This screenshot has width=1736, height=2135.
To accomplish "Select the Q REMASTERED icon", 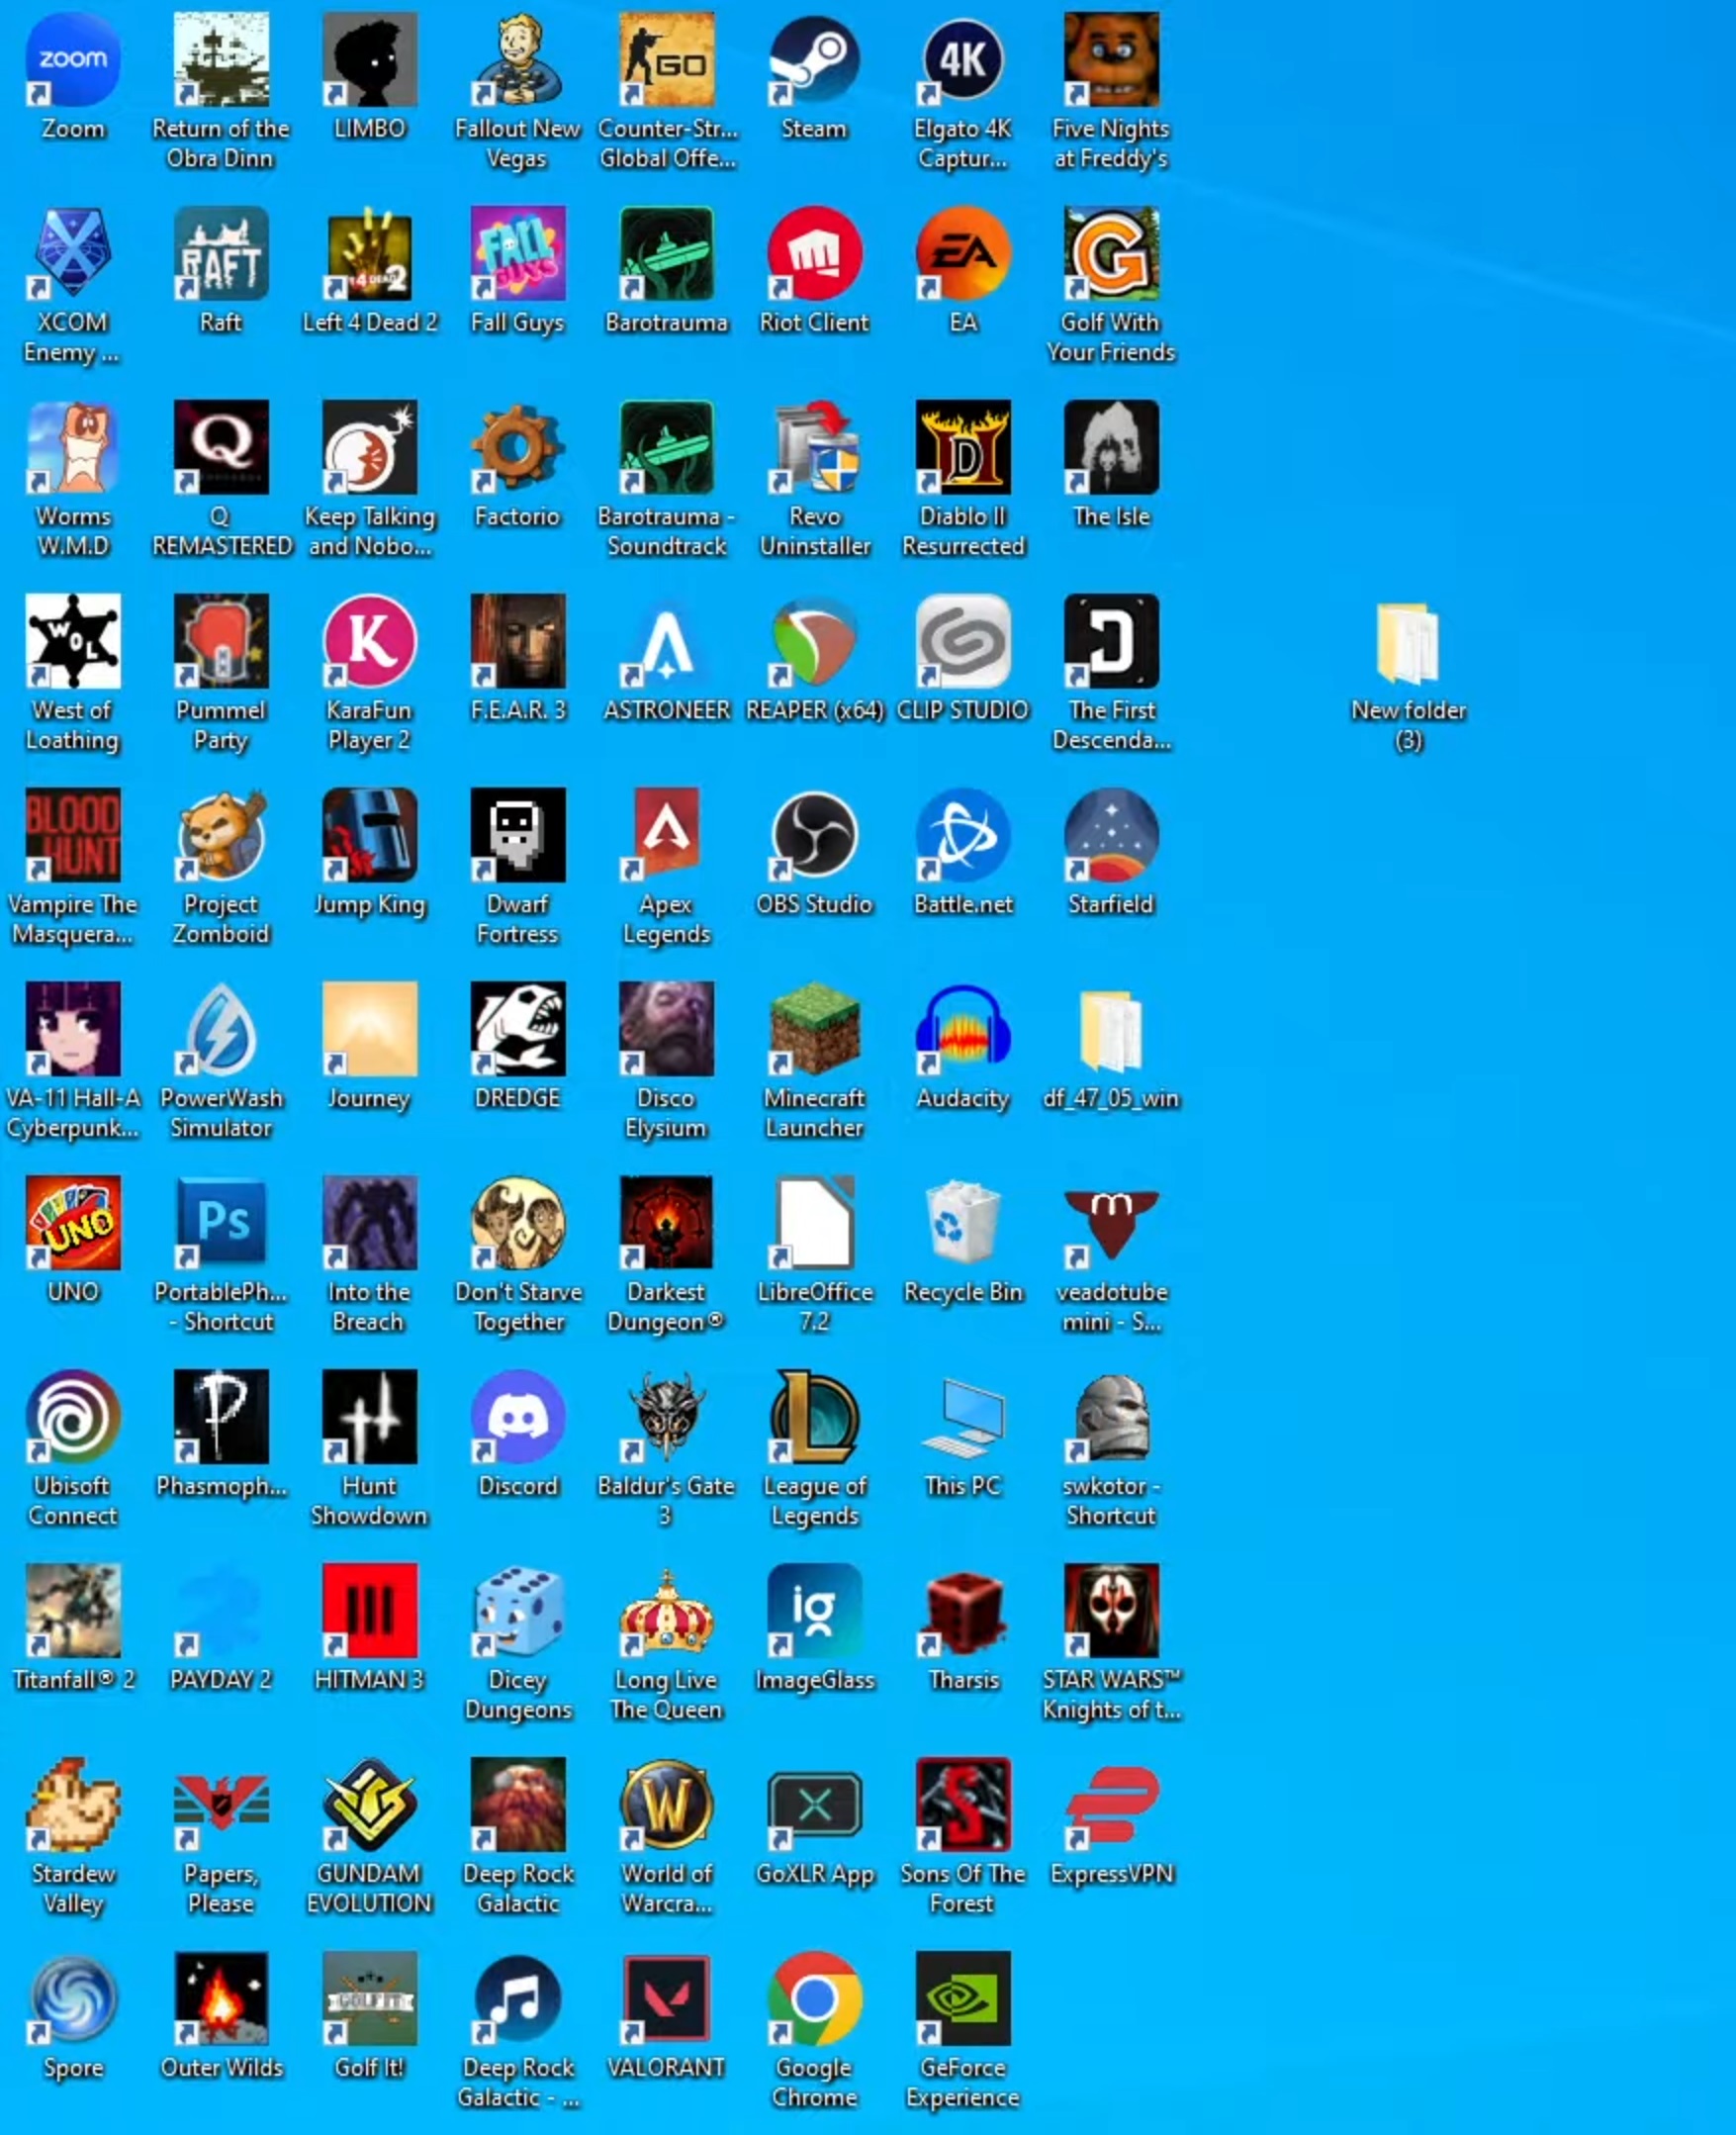I will click(221, 448).
